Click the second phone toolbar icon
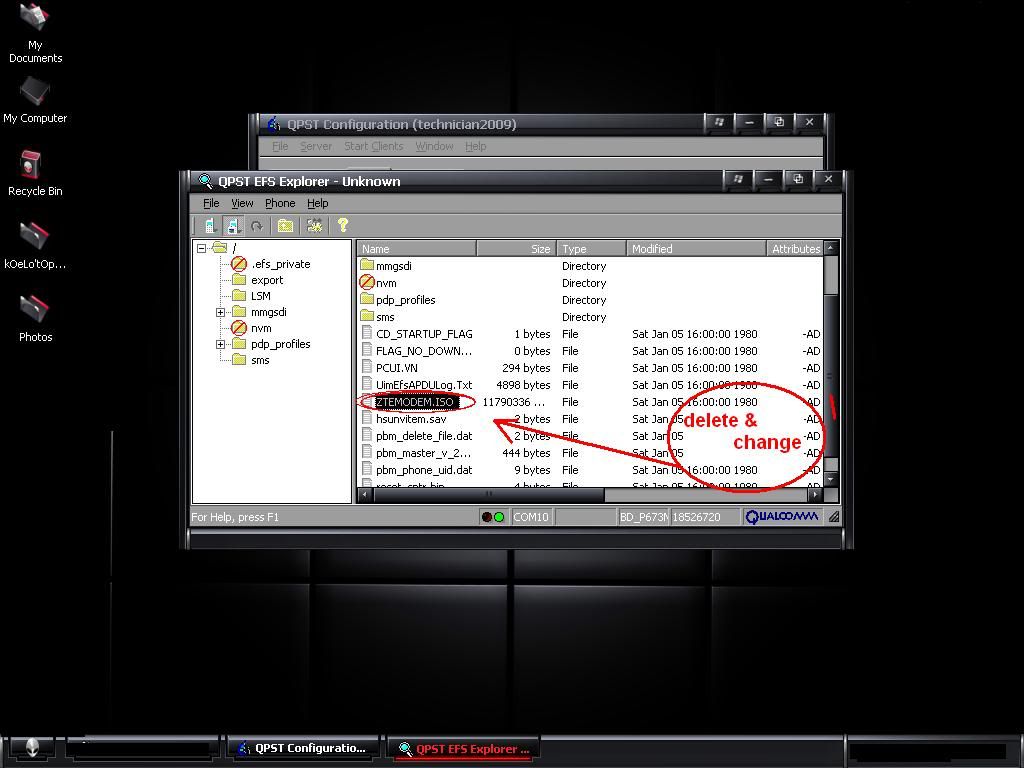Viewport: 1024px width, 768px height. 232,226
